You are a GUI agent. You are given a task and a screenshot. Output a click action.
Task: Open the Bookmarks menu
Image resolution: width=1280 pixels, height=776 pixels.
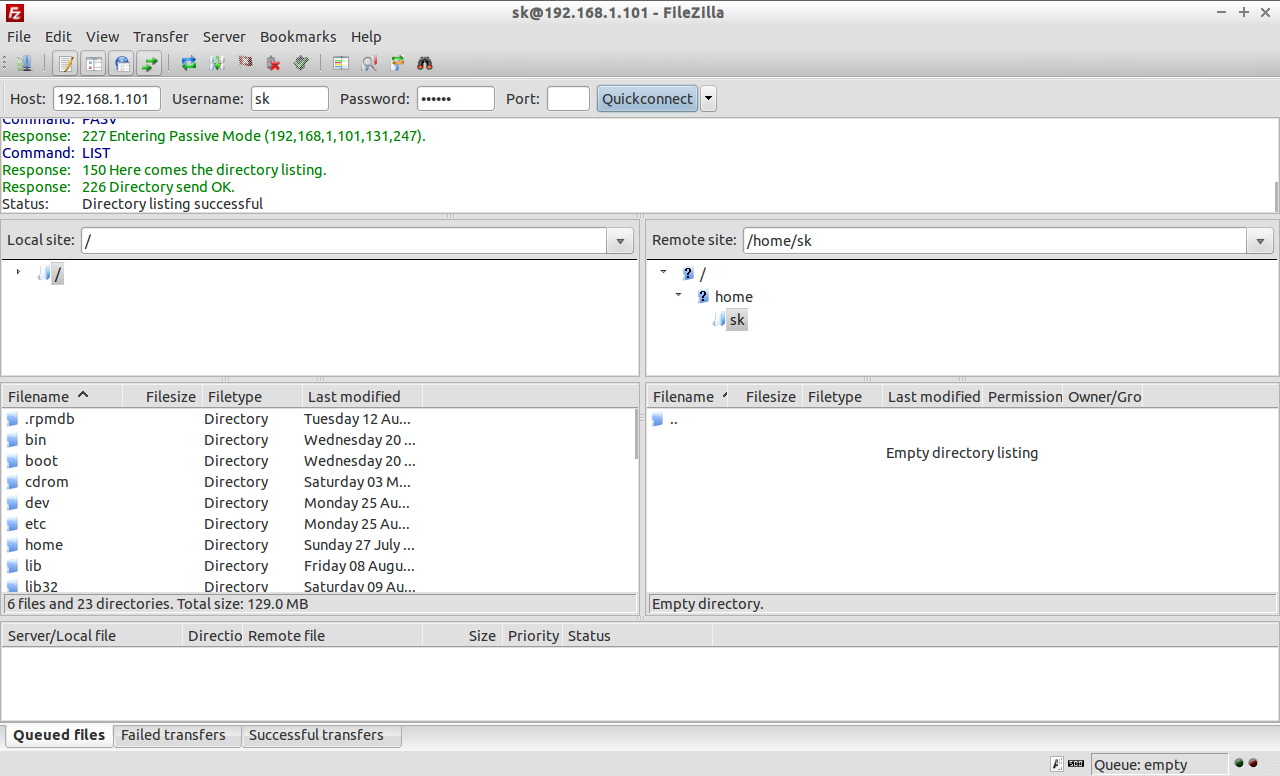298,37
